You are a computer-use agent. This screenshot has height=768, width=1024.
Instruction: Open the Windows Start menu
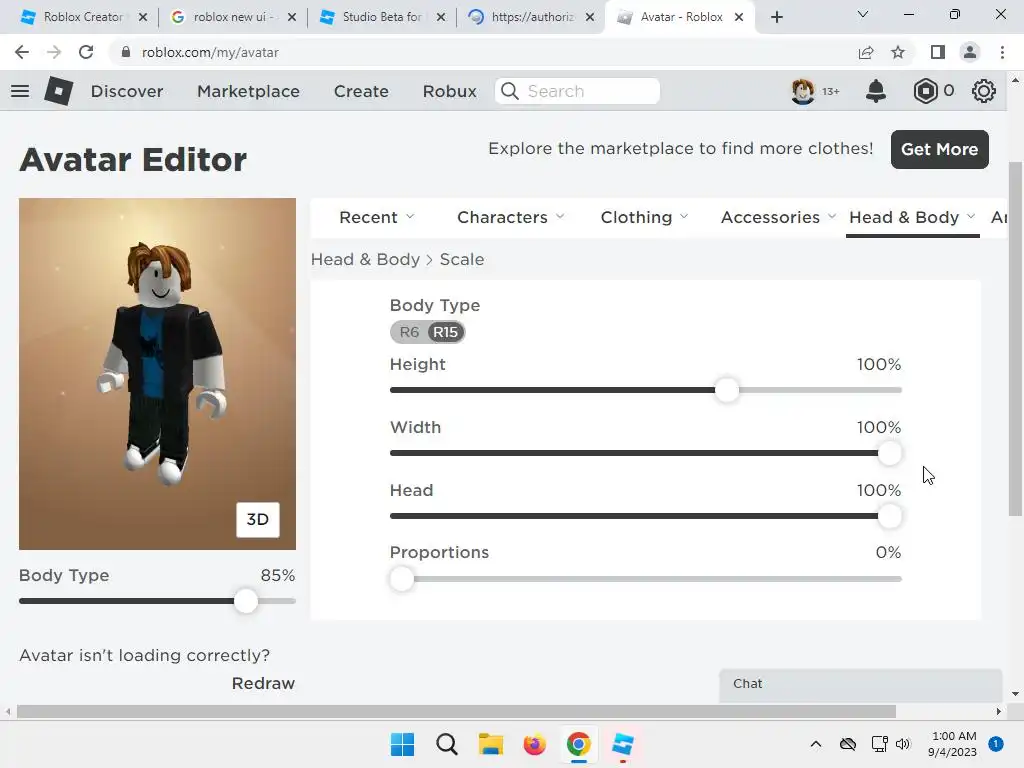pos(402,744)
